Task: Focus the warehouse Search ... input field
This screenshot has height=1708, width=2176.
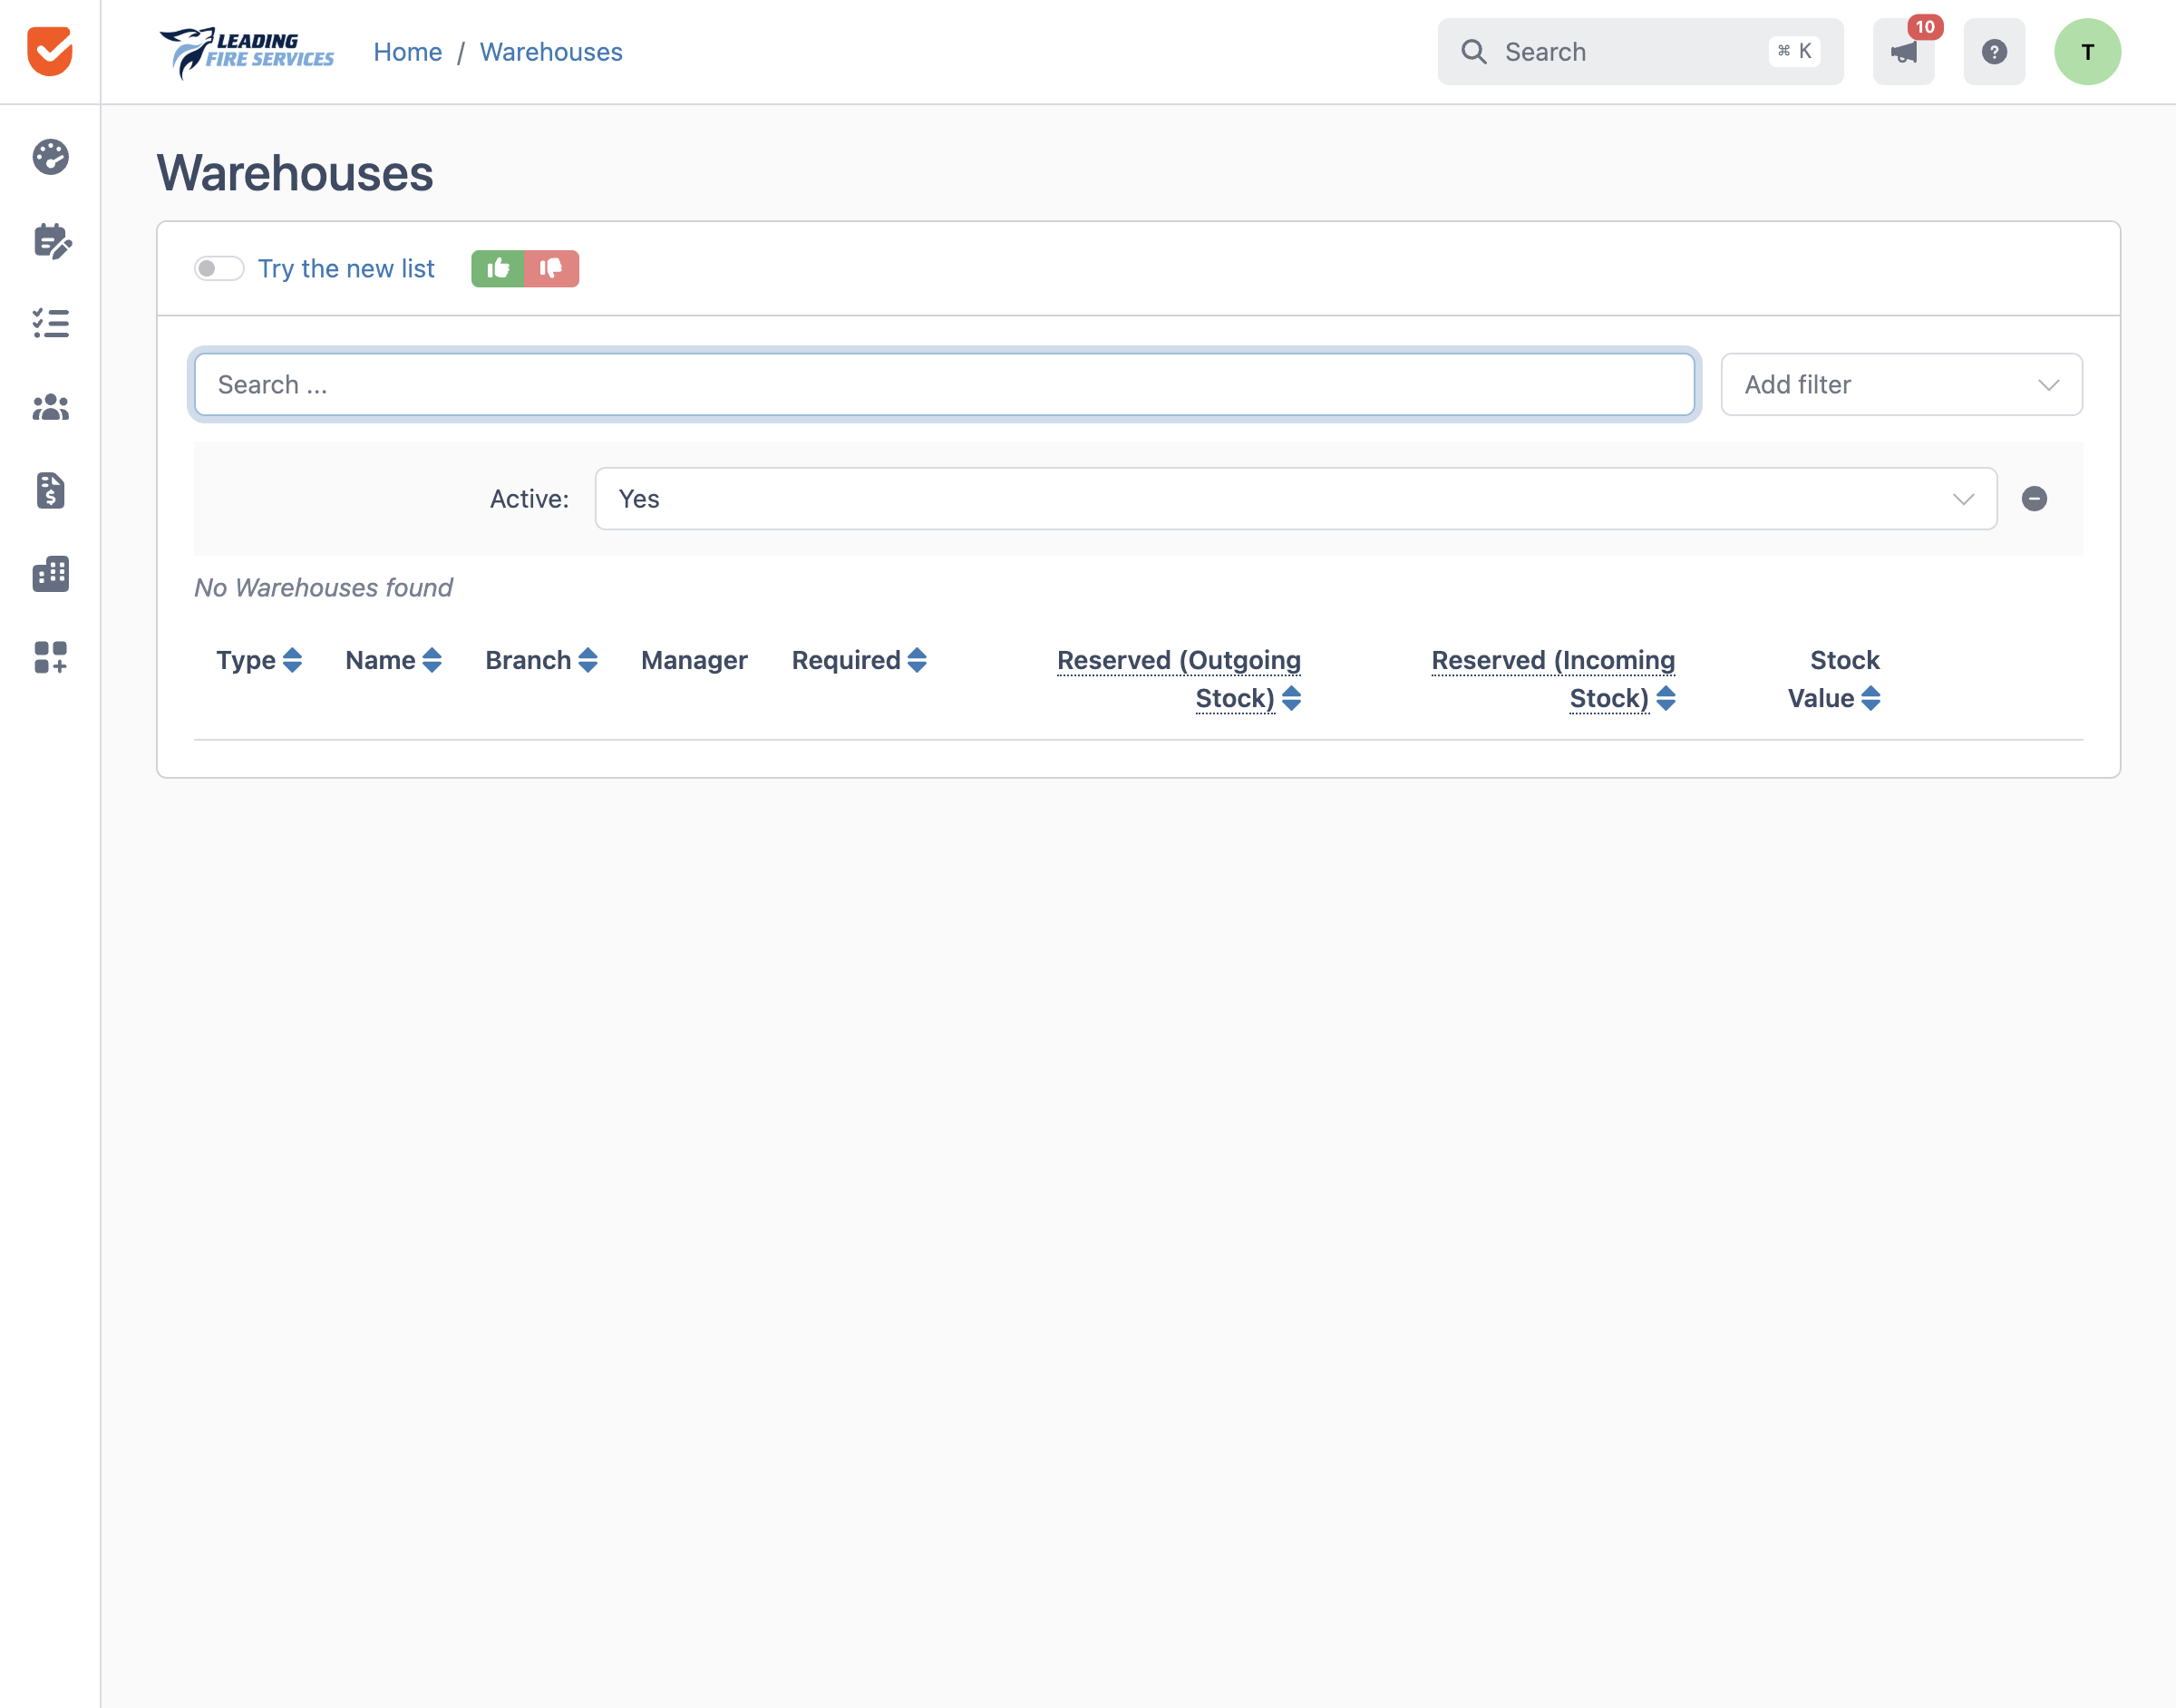Action: 944,384
